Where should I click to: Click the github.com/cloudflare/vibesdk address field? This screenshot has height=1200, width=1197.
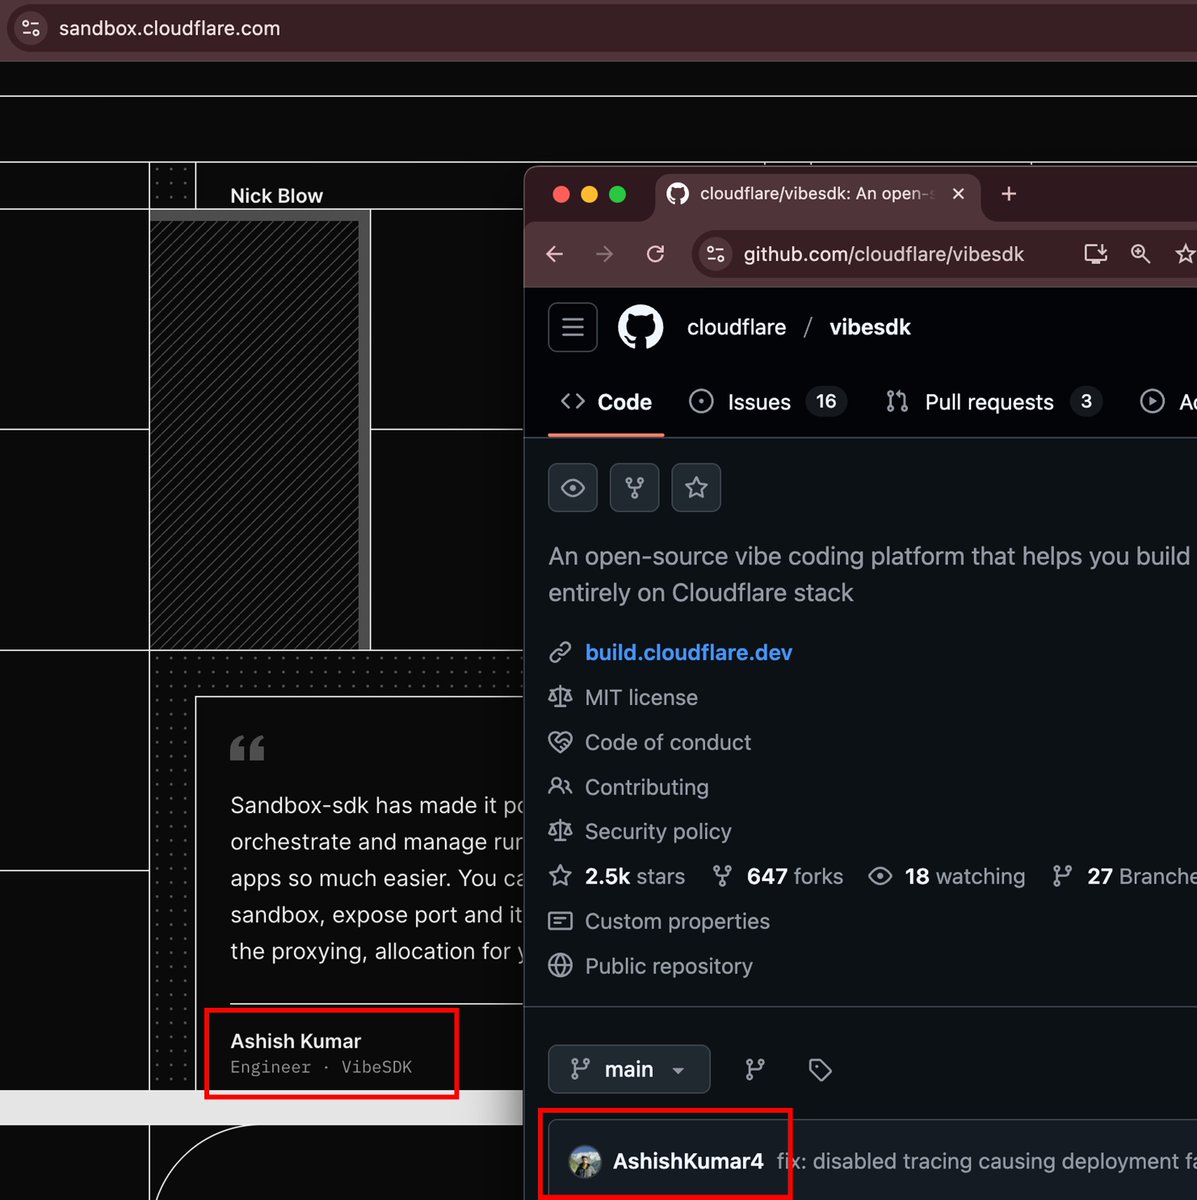tap(884, 254)
